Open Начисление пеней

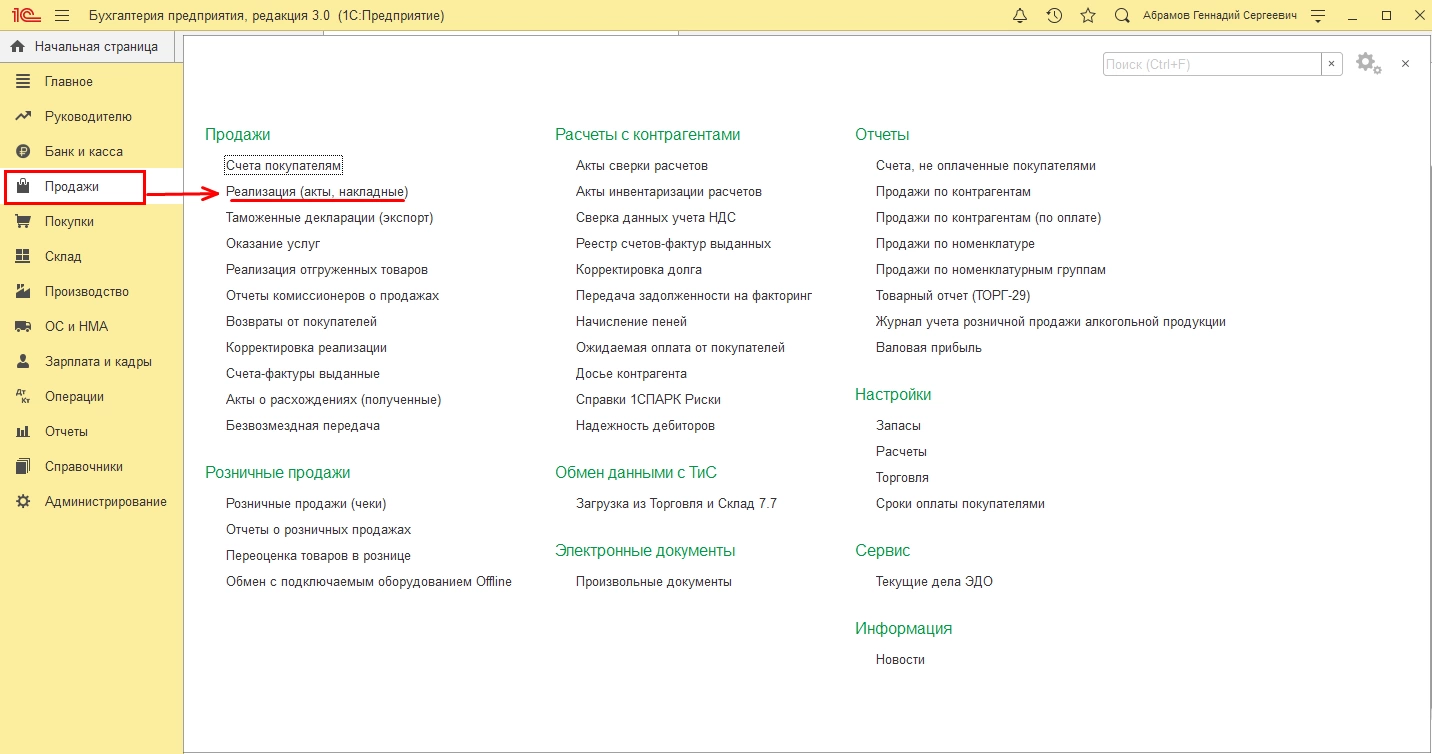tap(631, 321)
